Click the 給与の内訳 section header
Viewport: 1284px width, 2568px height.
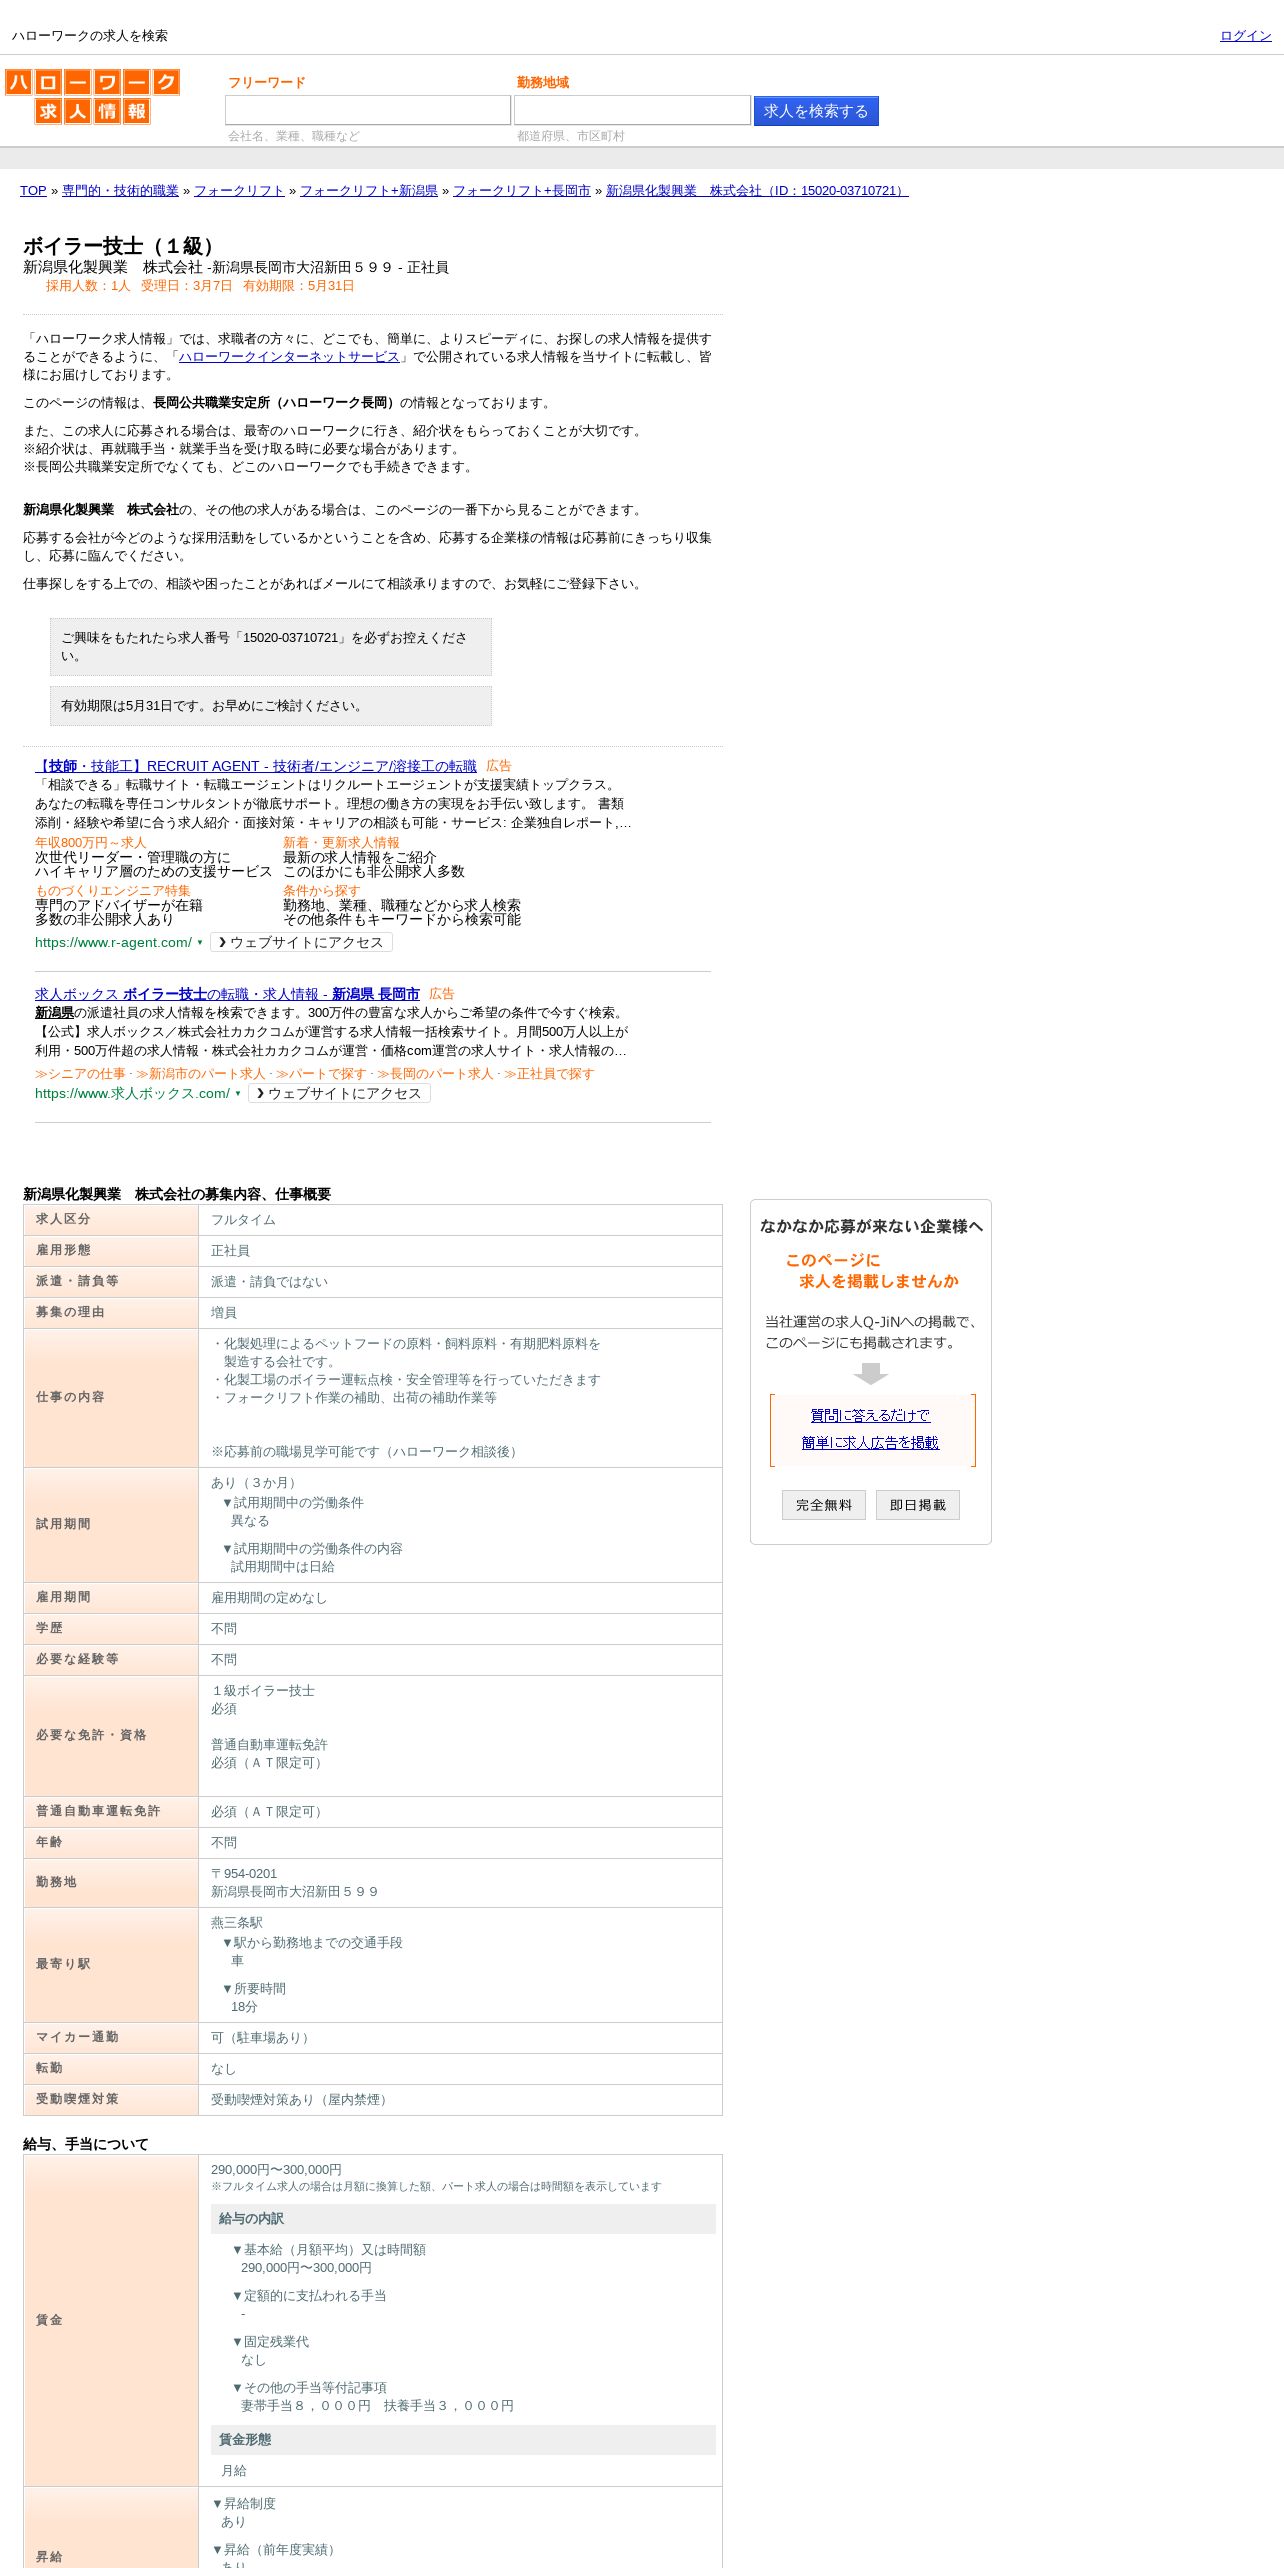coord(463,2219)
